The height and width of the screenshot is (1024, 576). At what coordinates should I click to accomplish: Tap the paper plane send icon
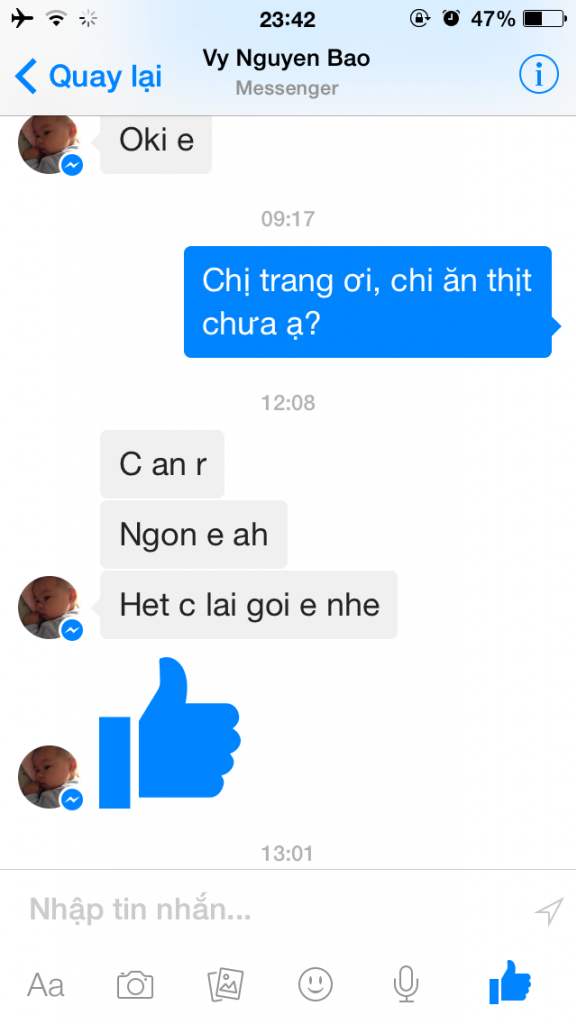[549, 911]
